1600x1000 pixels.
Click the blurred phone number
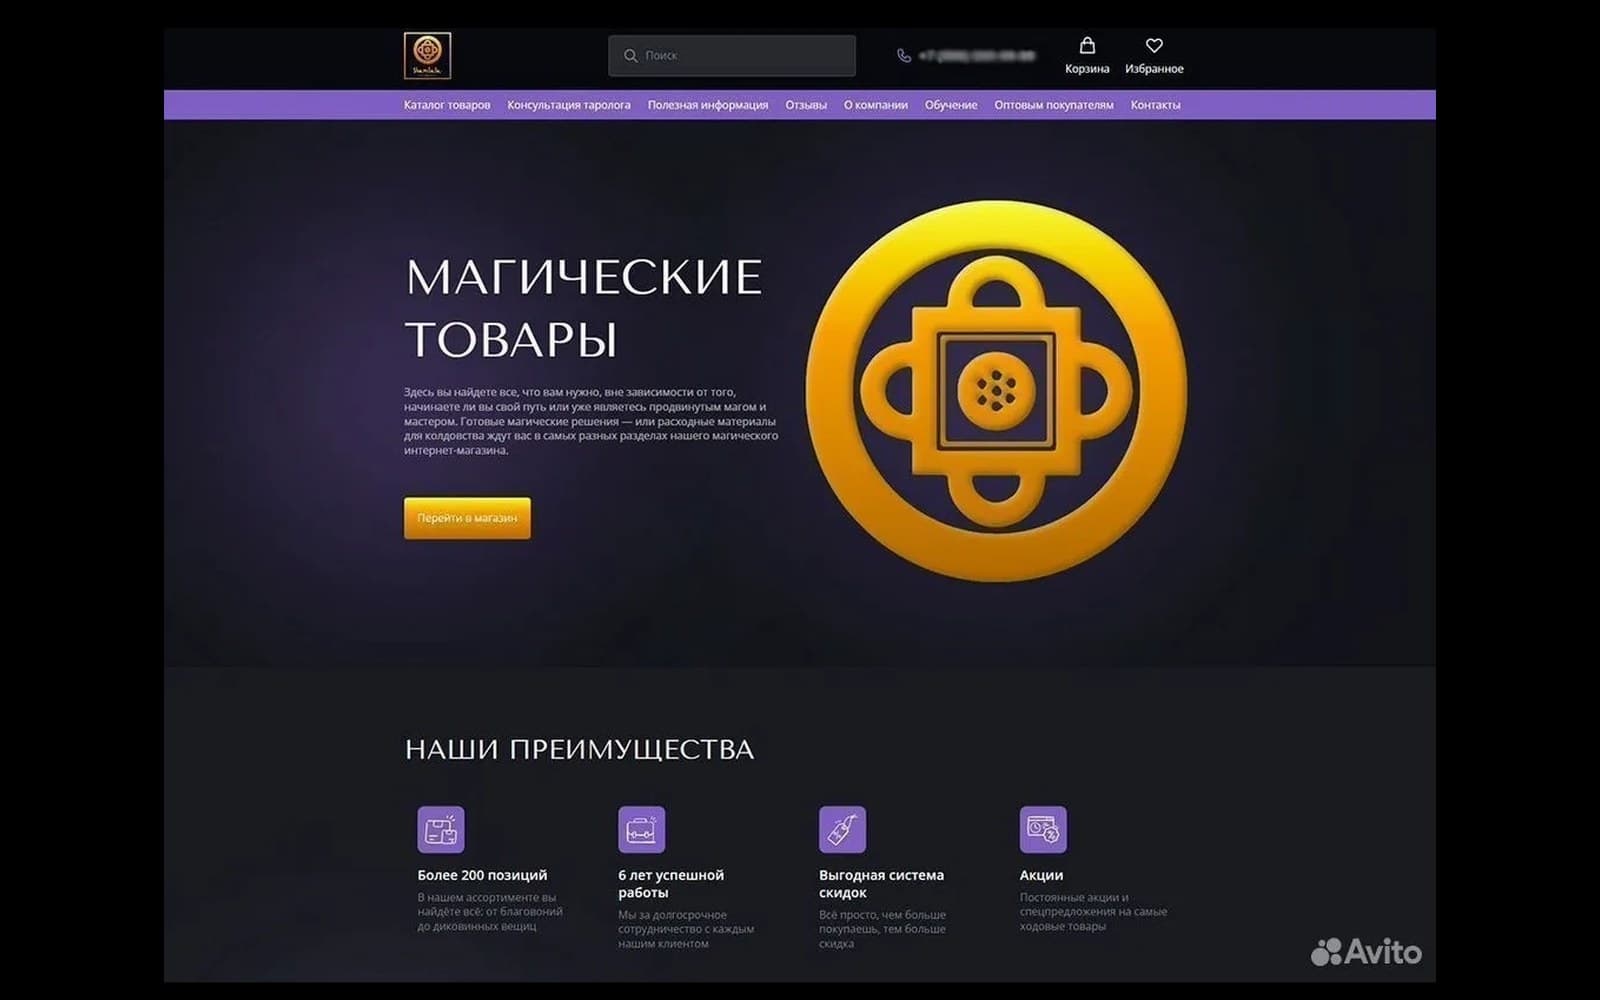[977, 56]
